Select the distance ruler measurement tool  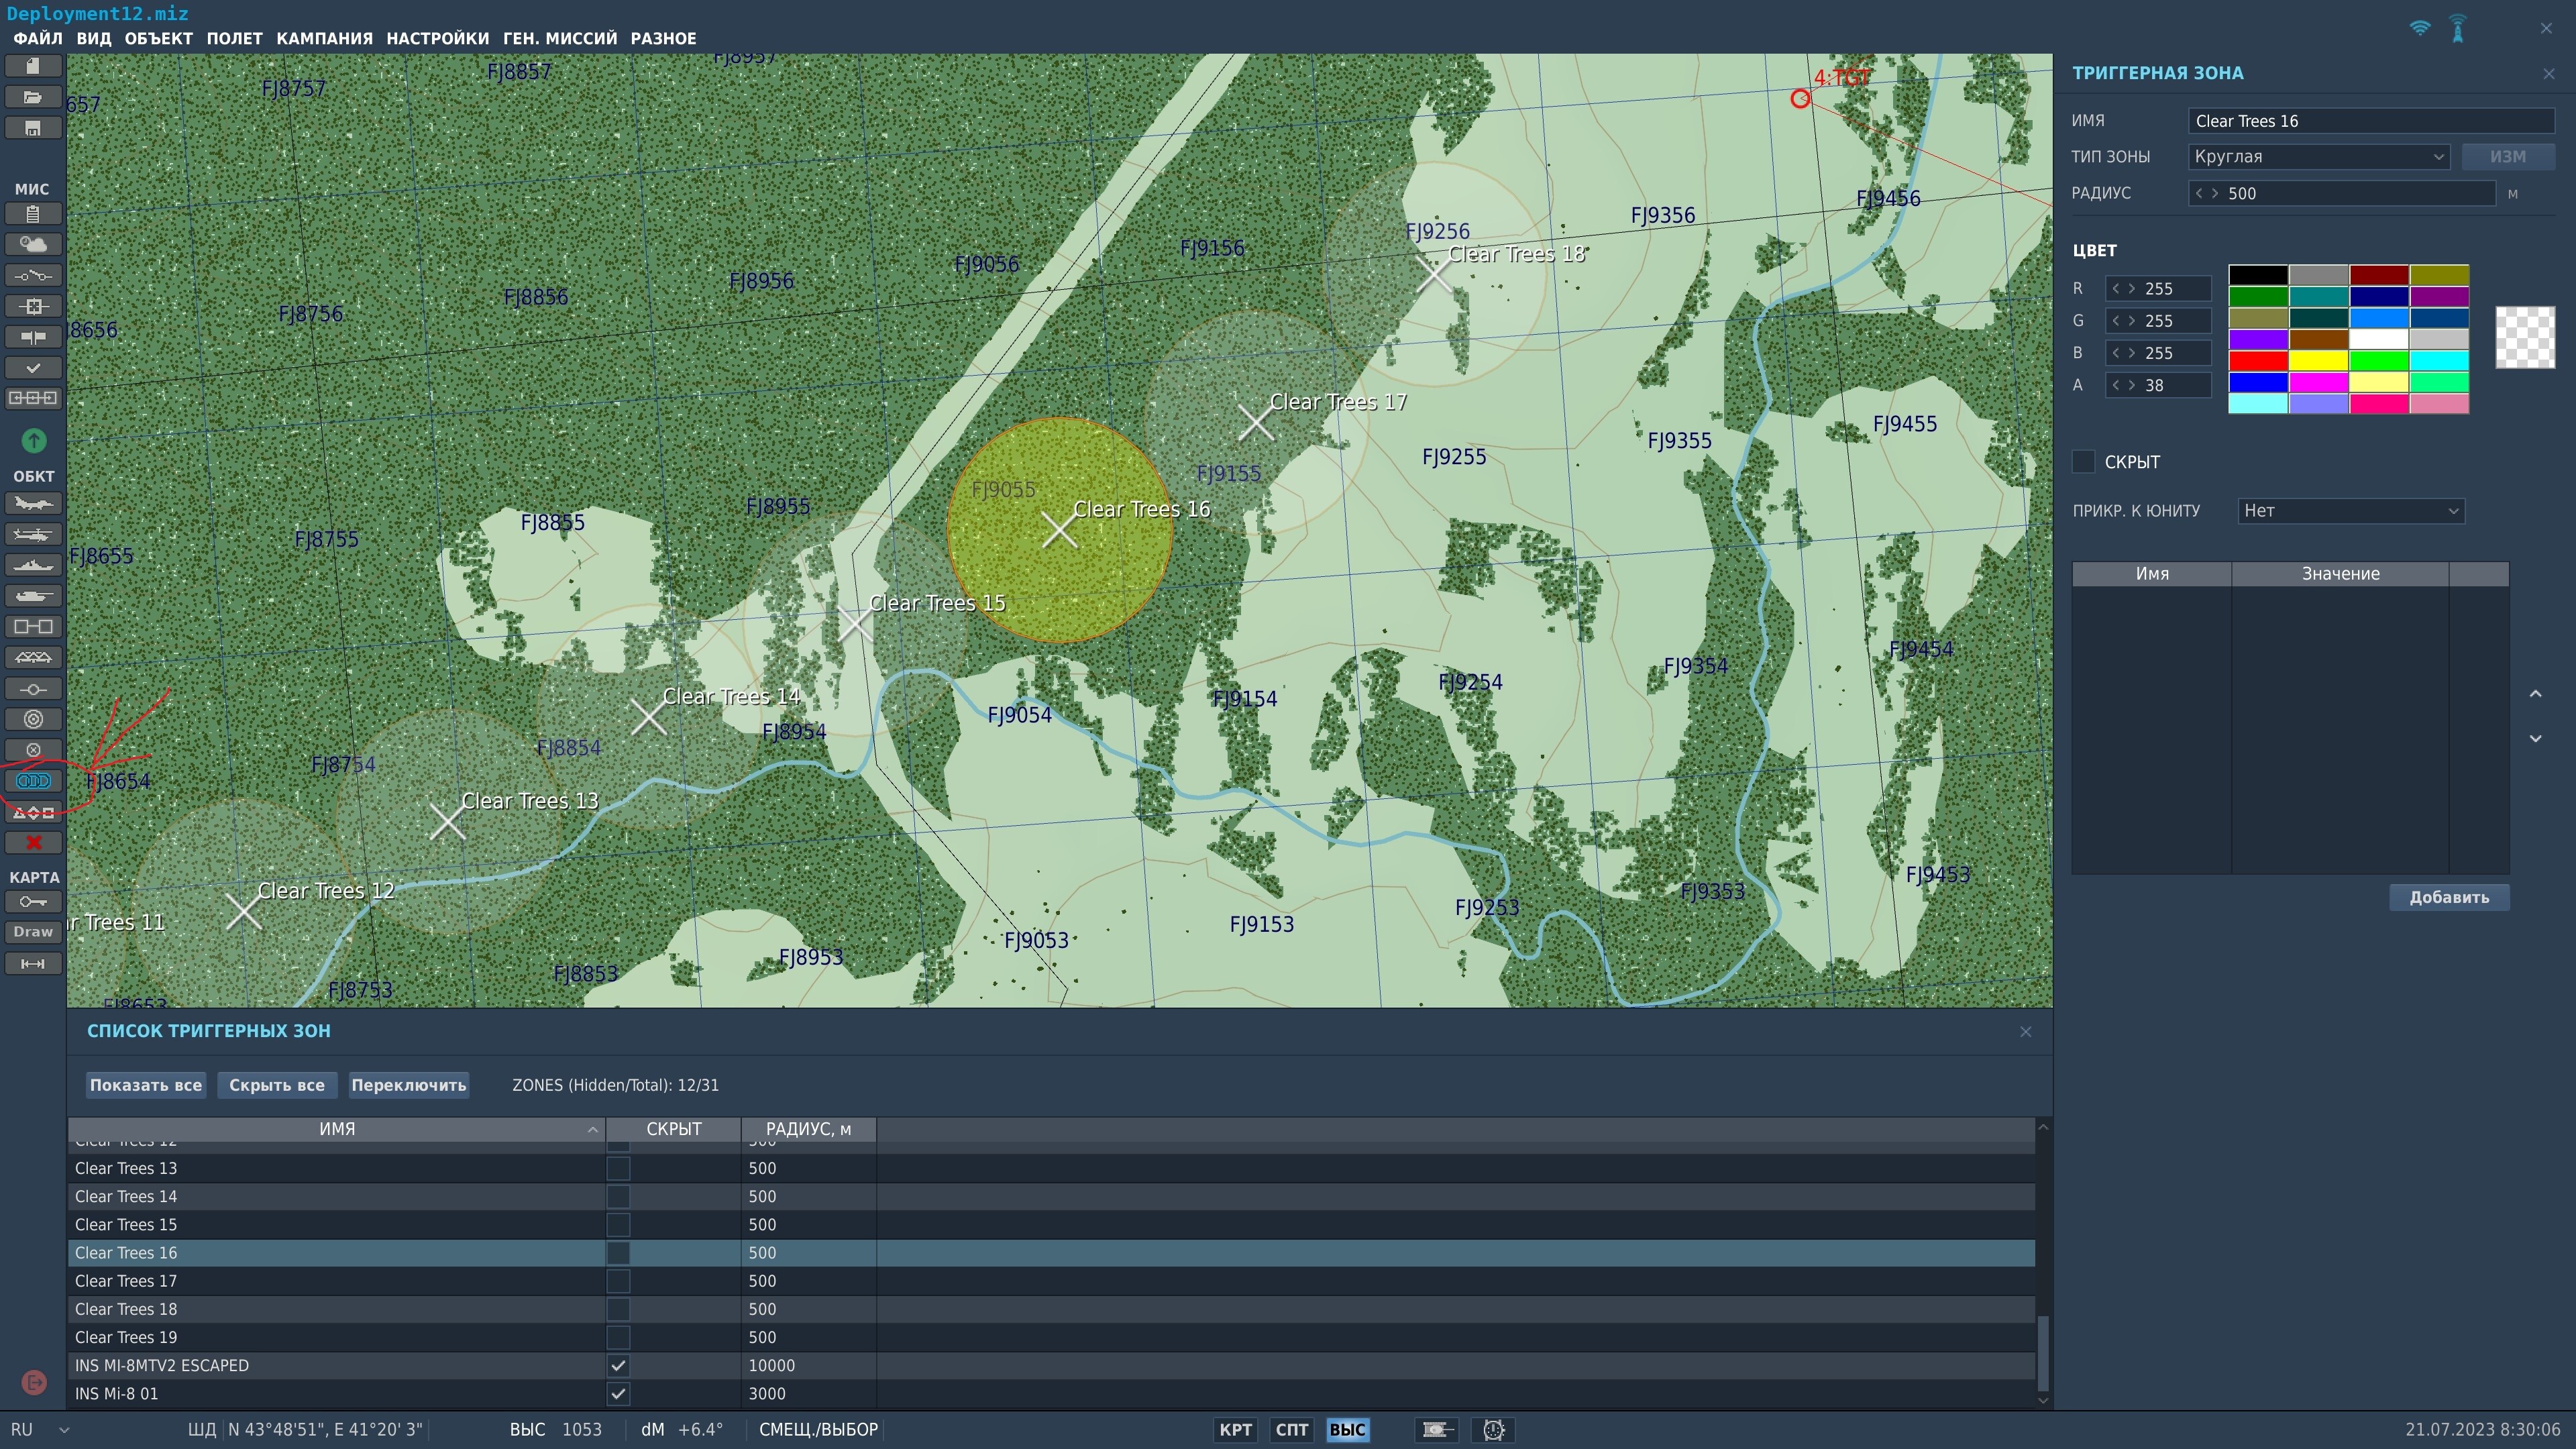pyautogui.click(x=33, y=964)
